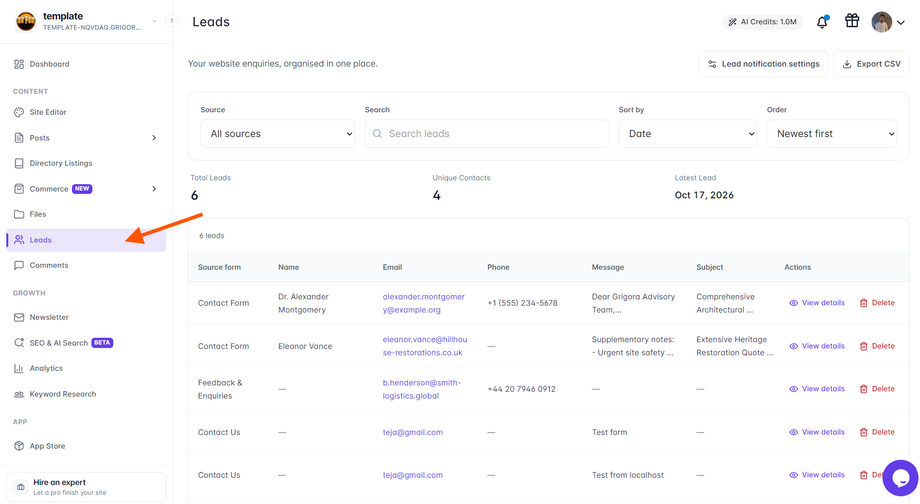Expand the Posts submenu chevron
The height and width of the screenshot is (504, 920).
[154, 138]
